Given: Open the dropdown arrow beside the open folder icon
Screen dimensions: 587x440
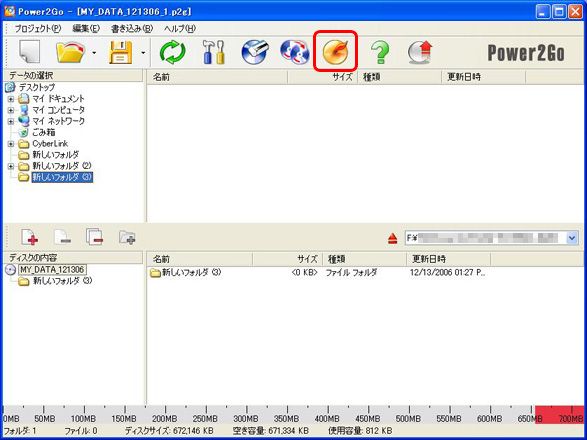Looking at the screenshot, I should pos(94,52).
